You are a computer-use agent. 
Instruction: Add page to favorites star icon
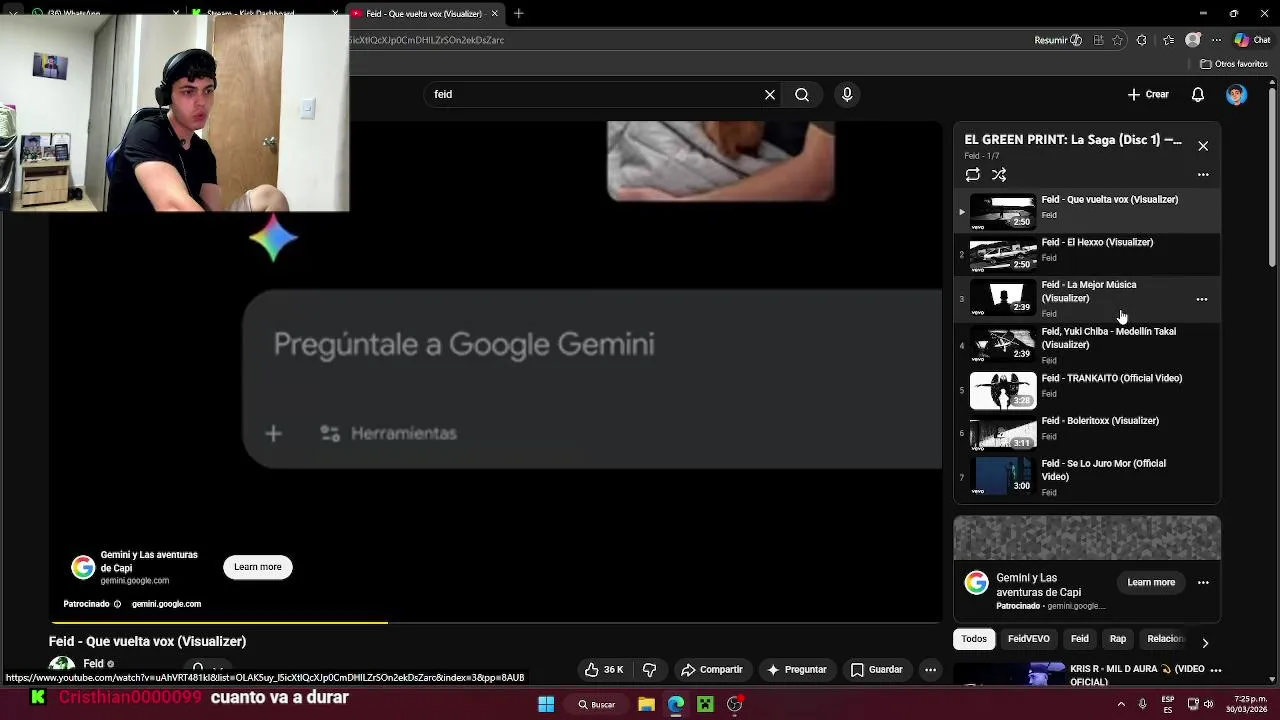1117,40
